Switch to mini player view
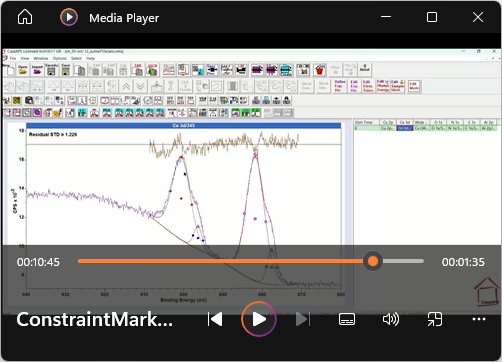502x362 pixels. click(x=435, y=319)
